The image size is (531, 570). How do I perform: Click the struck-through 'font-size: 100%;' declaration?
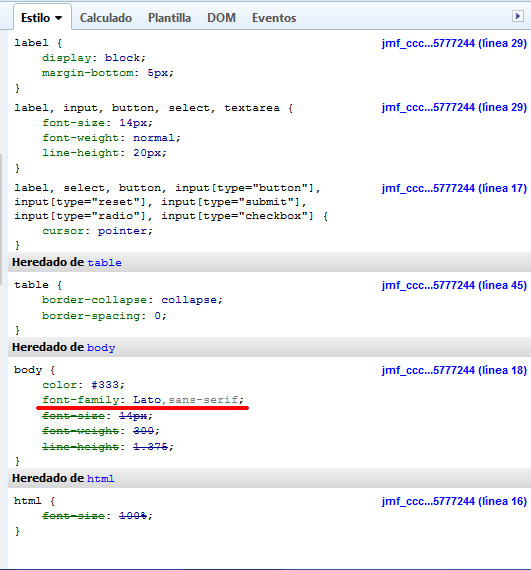[x=97, y=515]
